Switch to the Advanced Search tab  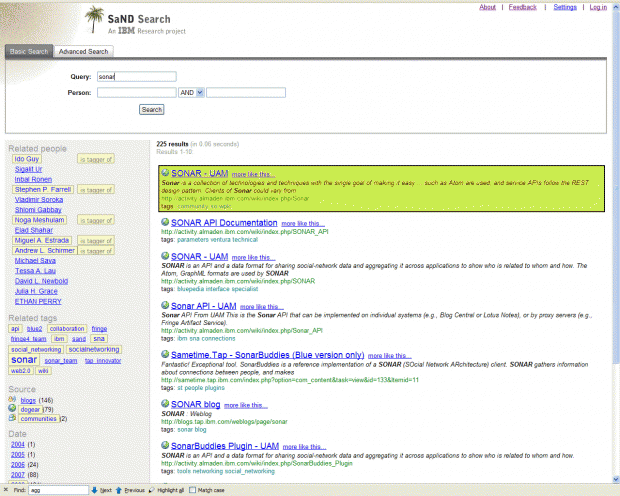tap(83, 51)
